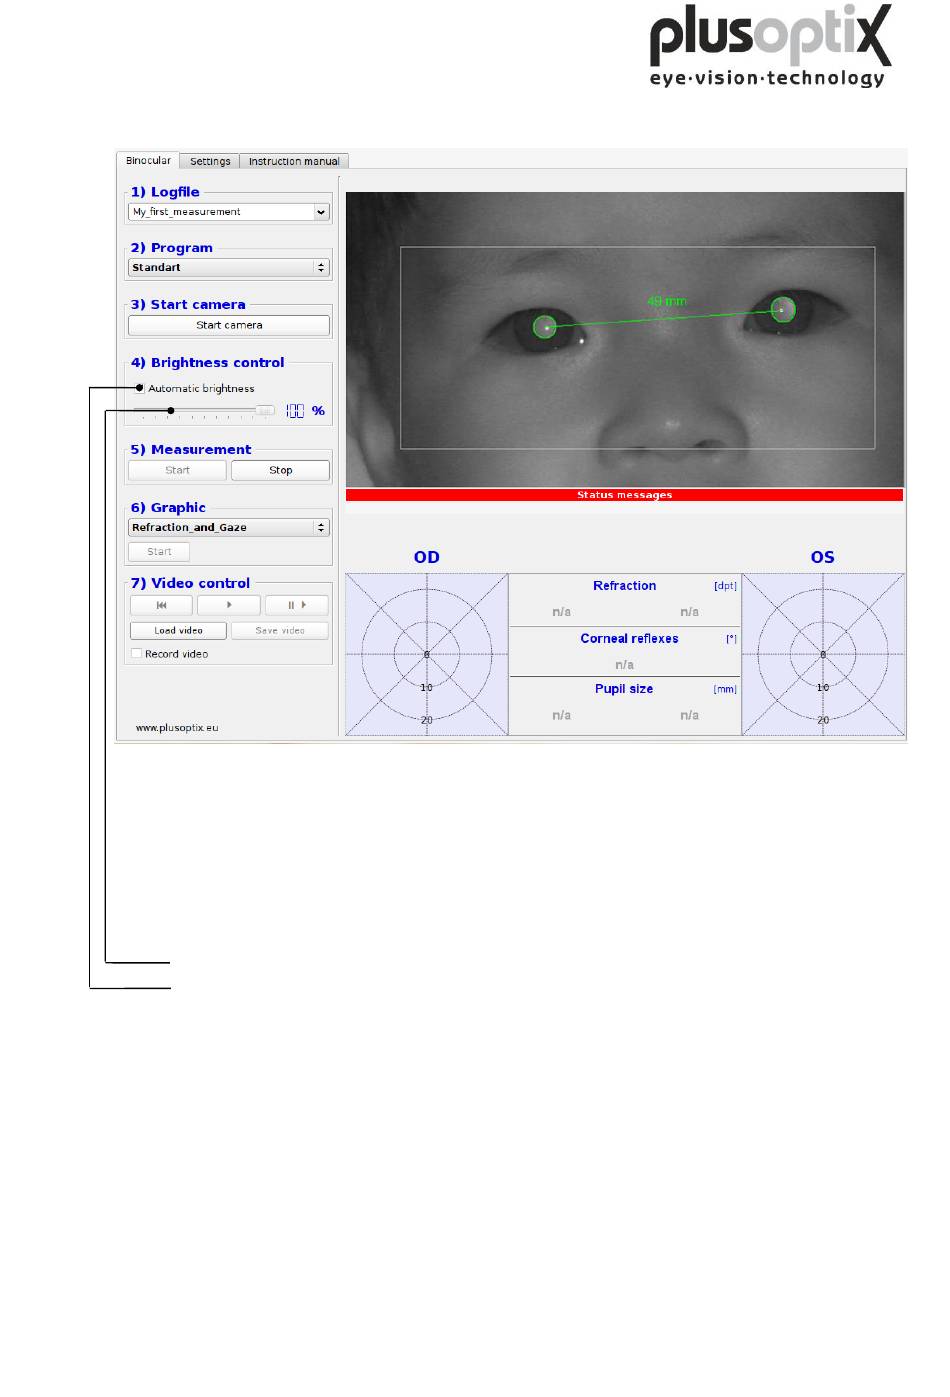Enable the Record video checkbox

[137, 654]
